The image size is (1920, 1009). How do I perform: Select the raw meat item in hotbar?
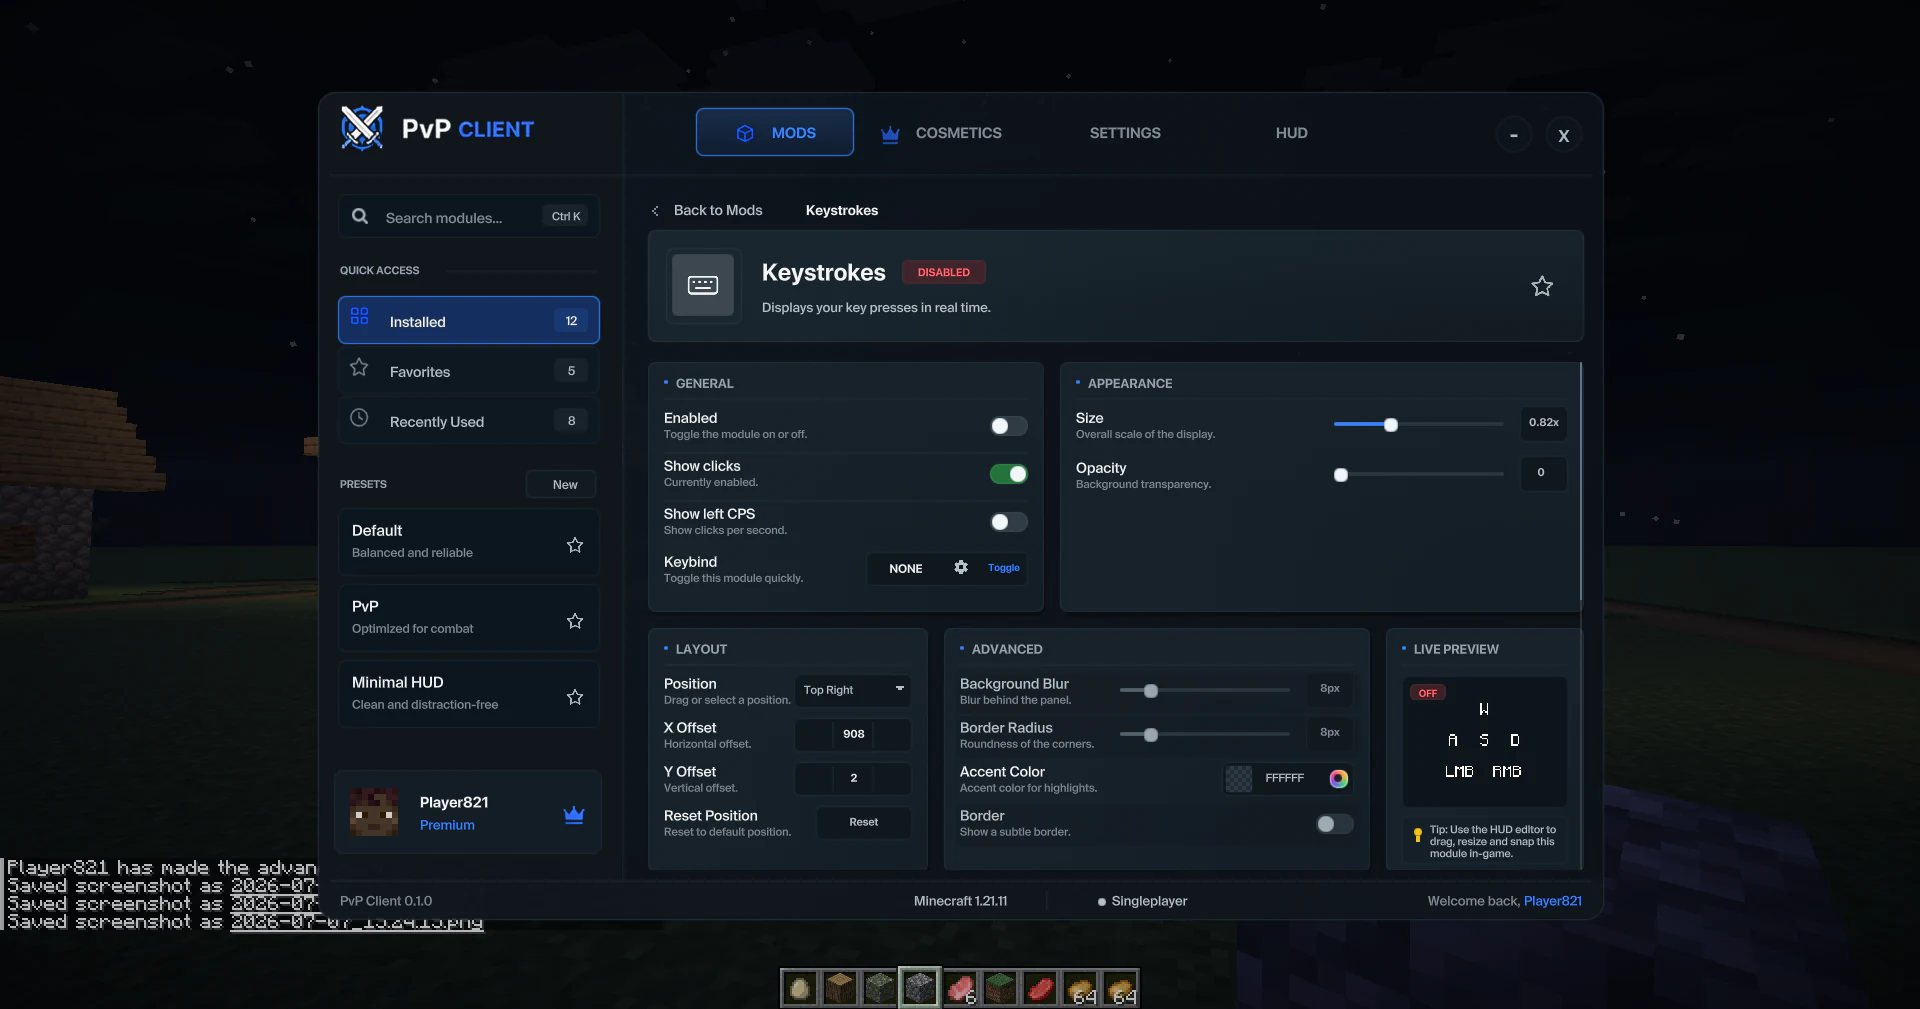point(960,989)
